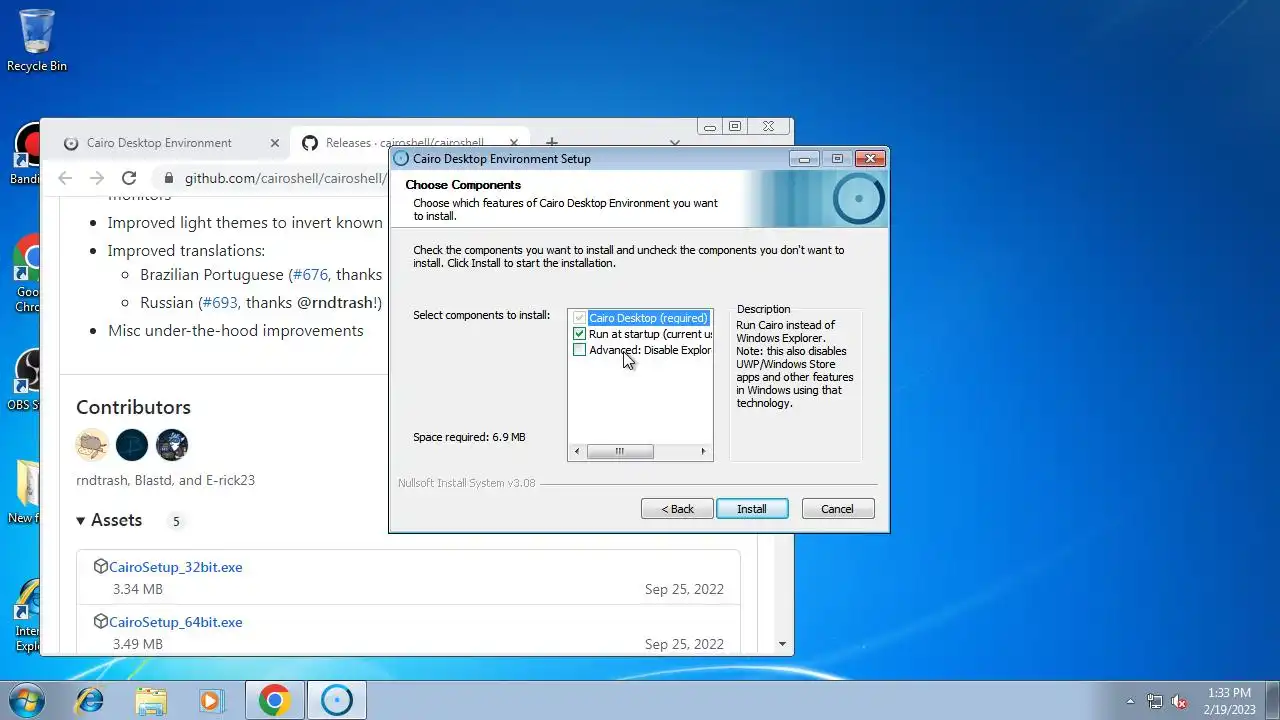Click 'Space required: 6.9 MB' text
Viewport: 1280px width, 720px height.
[x=469, y=437]
